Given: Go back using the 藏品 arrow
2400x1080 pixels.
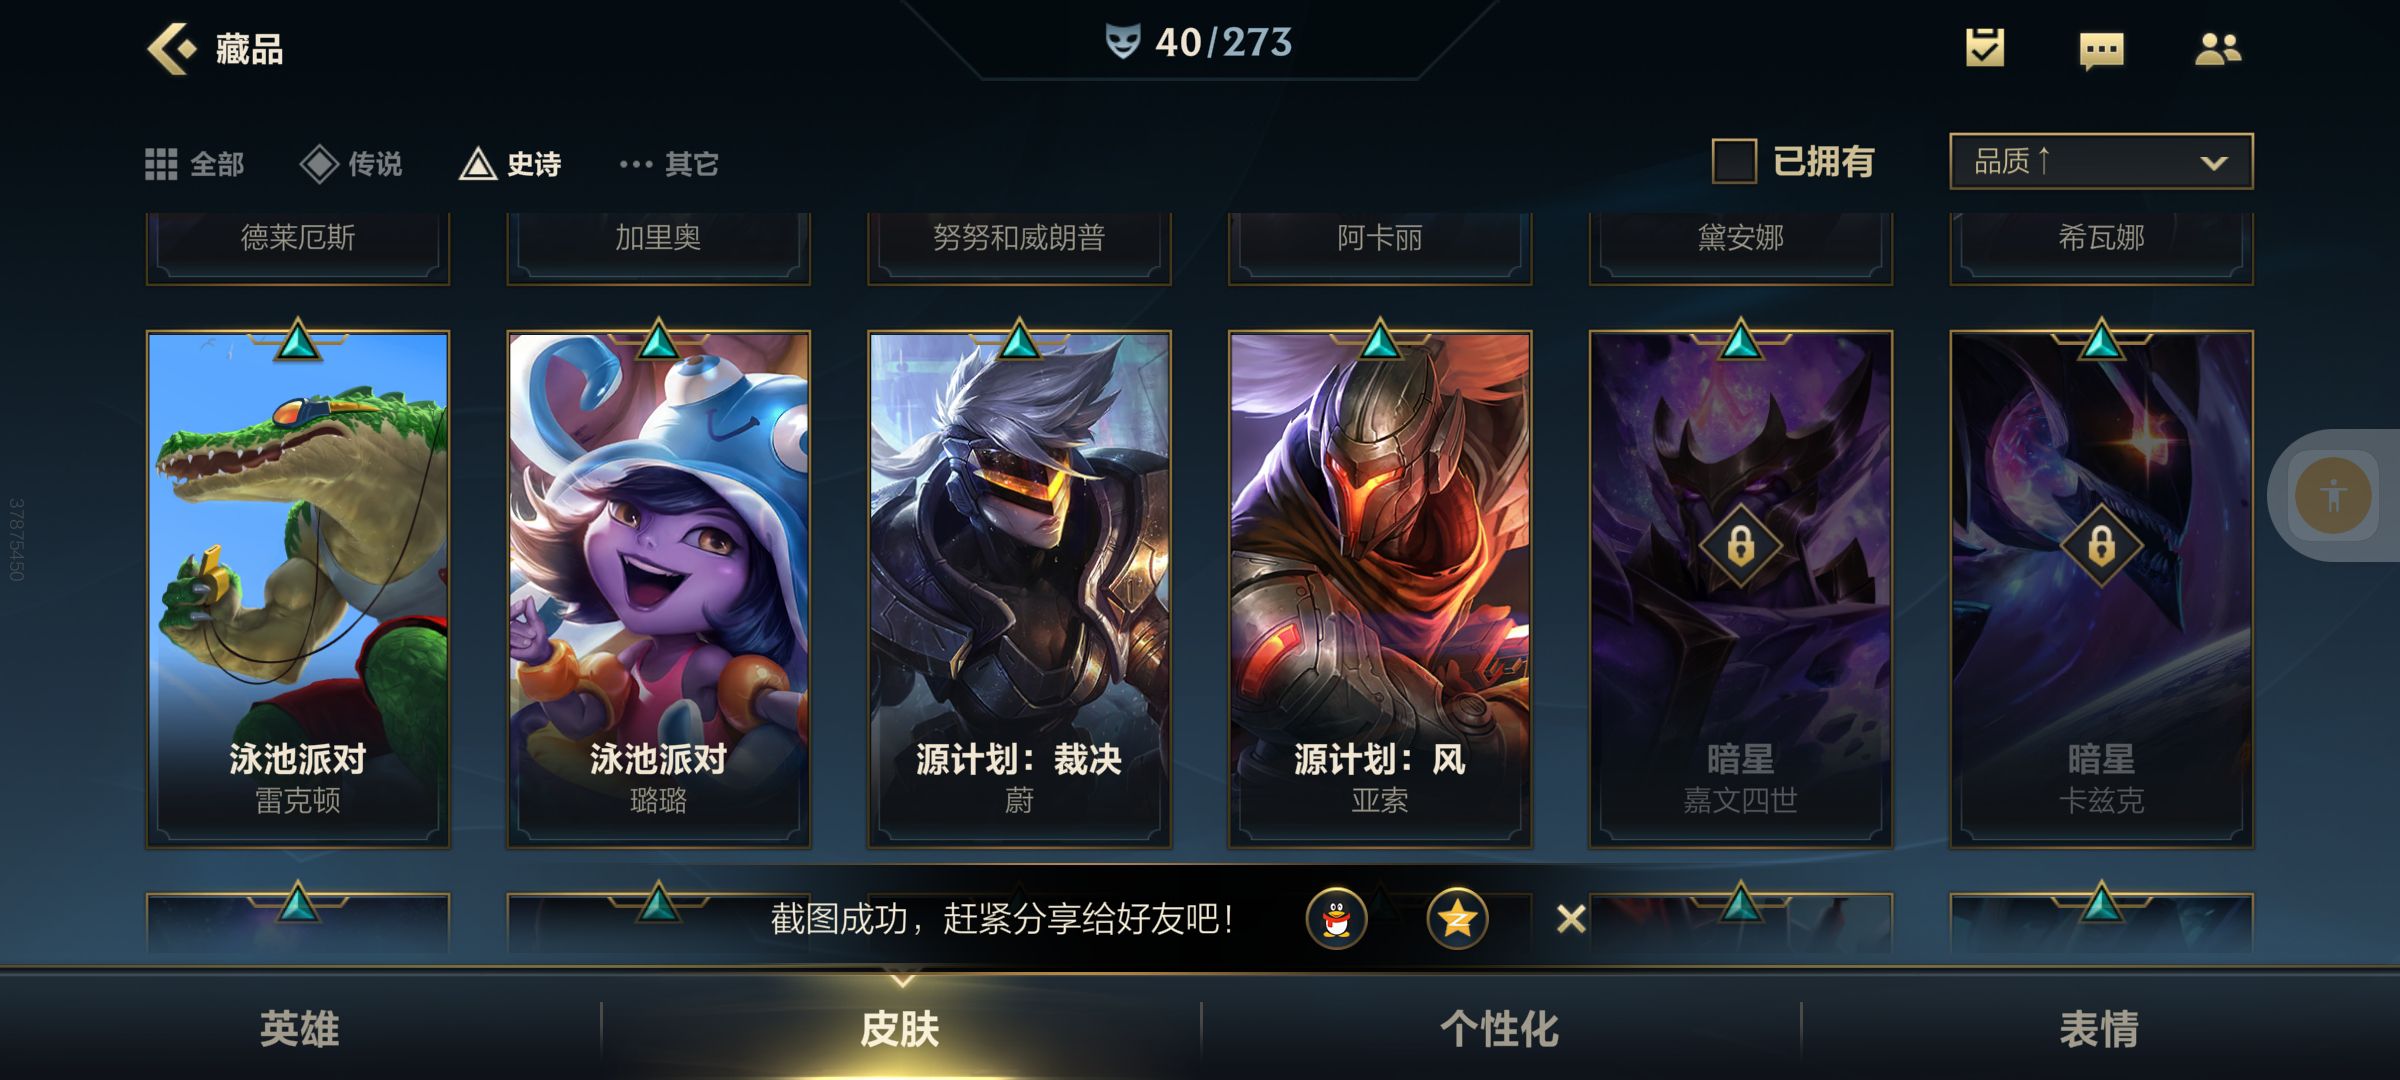Looking at the screenshot, I should click(171, 48).
